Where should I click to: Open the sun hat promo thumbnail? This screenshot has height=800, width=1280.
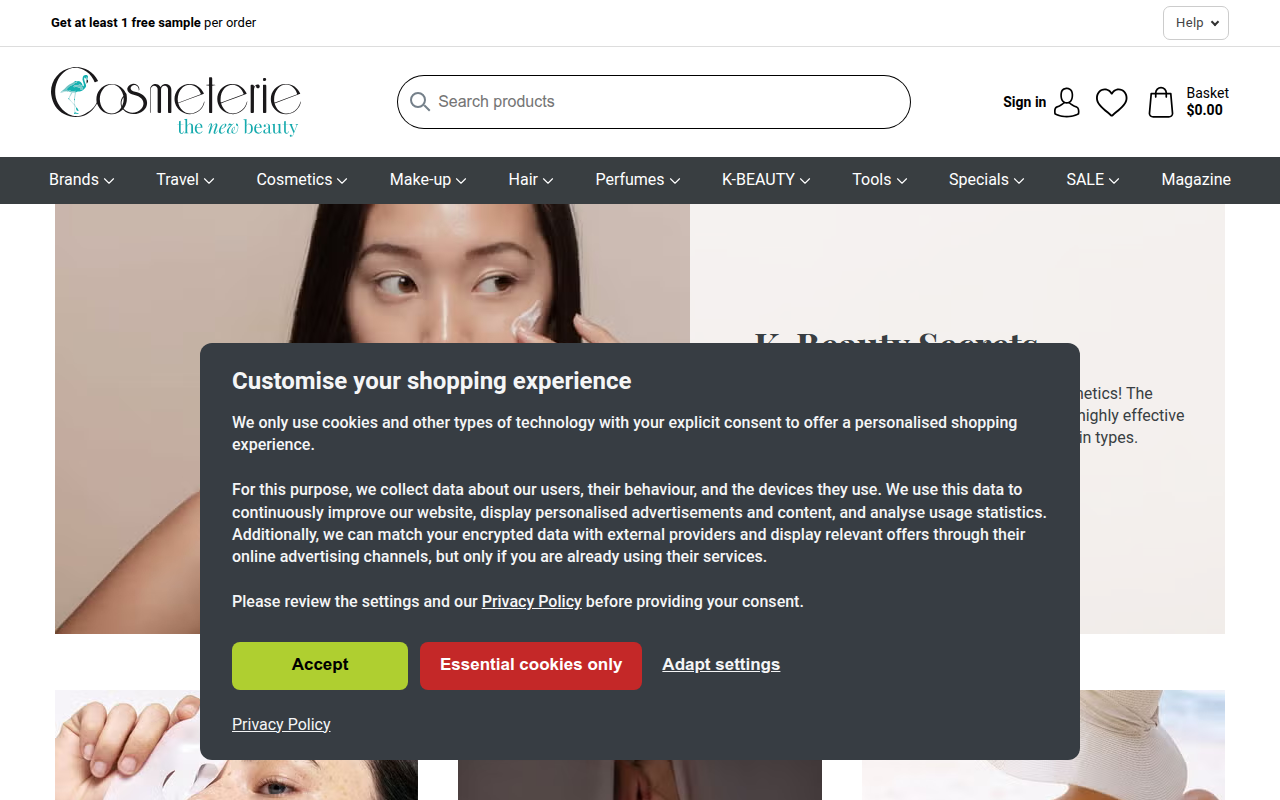click(x=1152, y=745)
